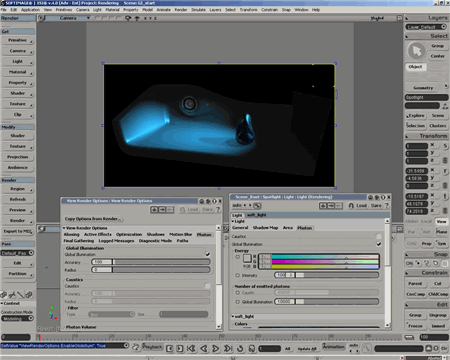Toggle the Object selection filter button
450x360 pixels.
(415, 67)
